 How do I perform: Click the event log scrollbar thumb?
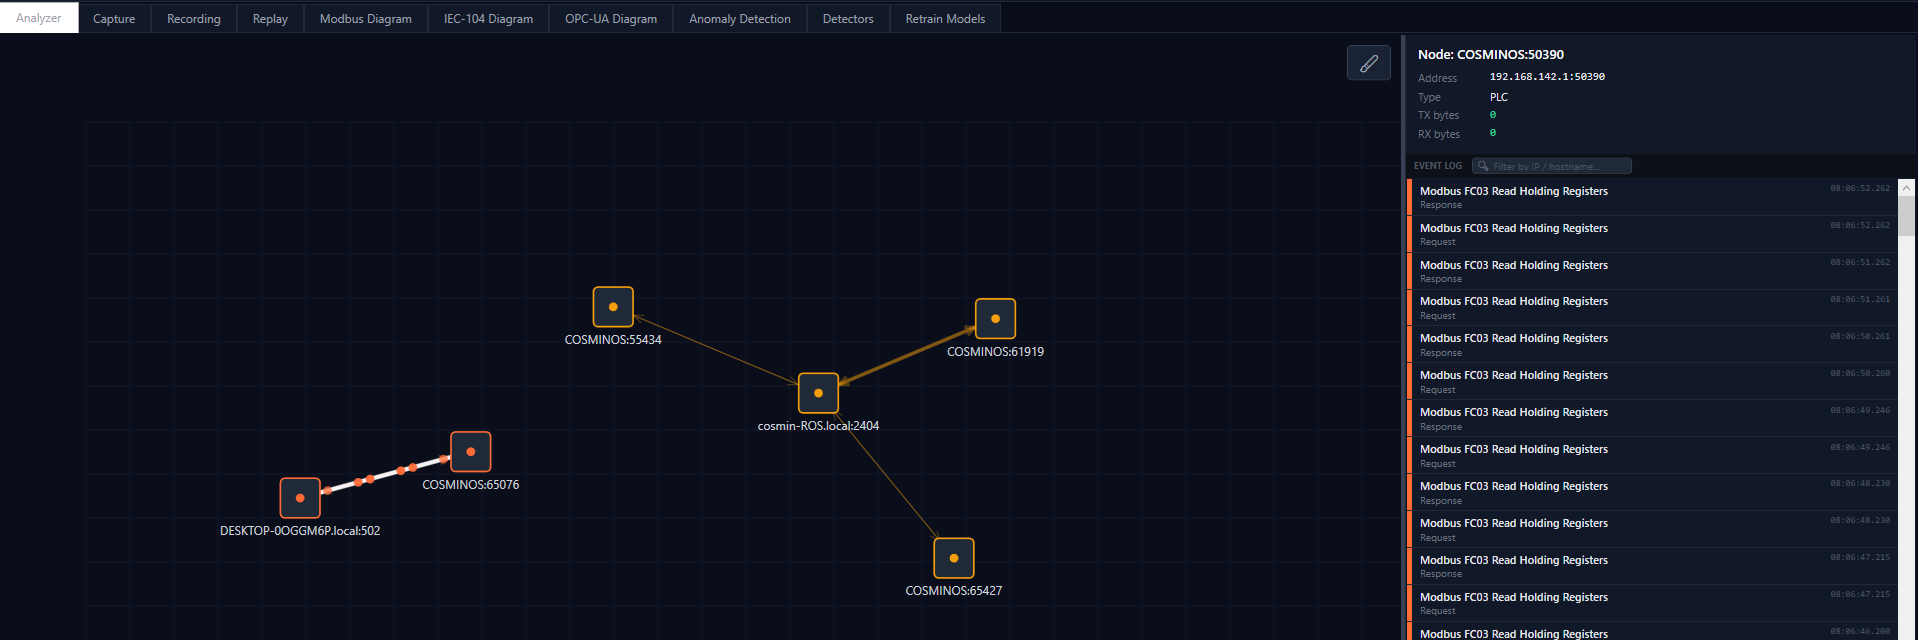coord(1906,215)
